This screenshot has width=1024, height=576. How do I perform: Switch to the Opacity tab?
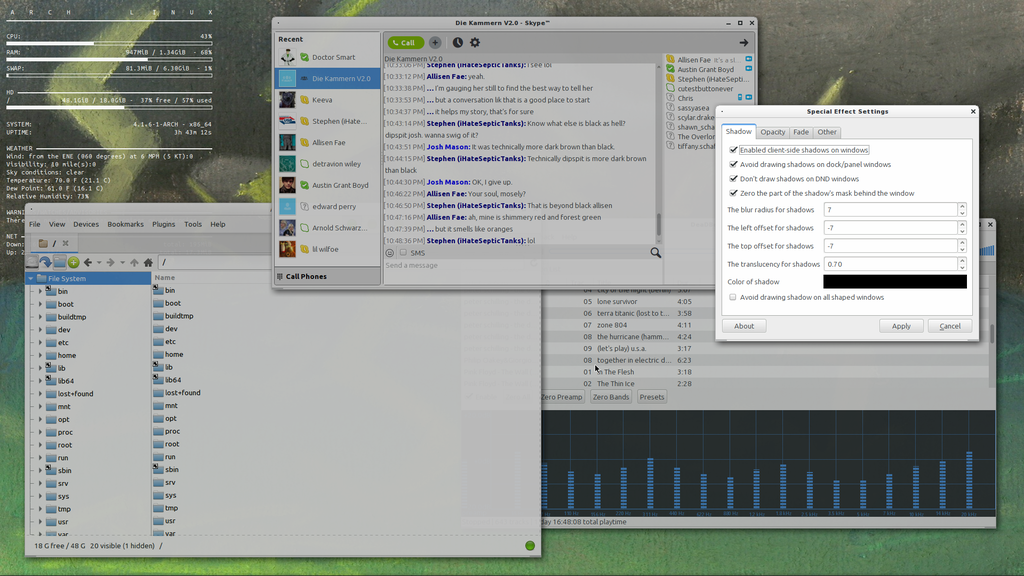[772, 132]
